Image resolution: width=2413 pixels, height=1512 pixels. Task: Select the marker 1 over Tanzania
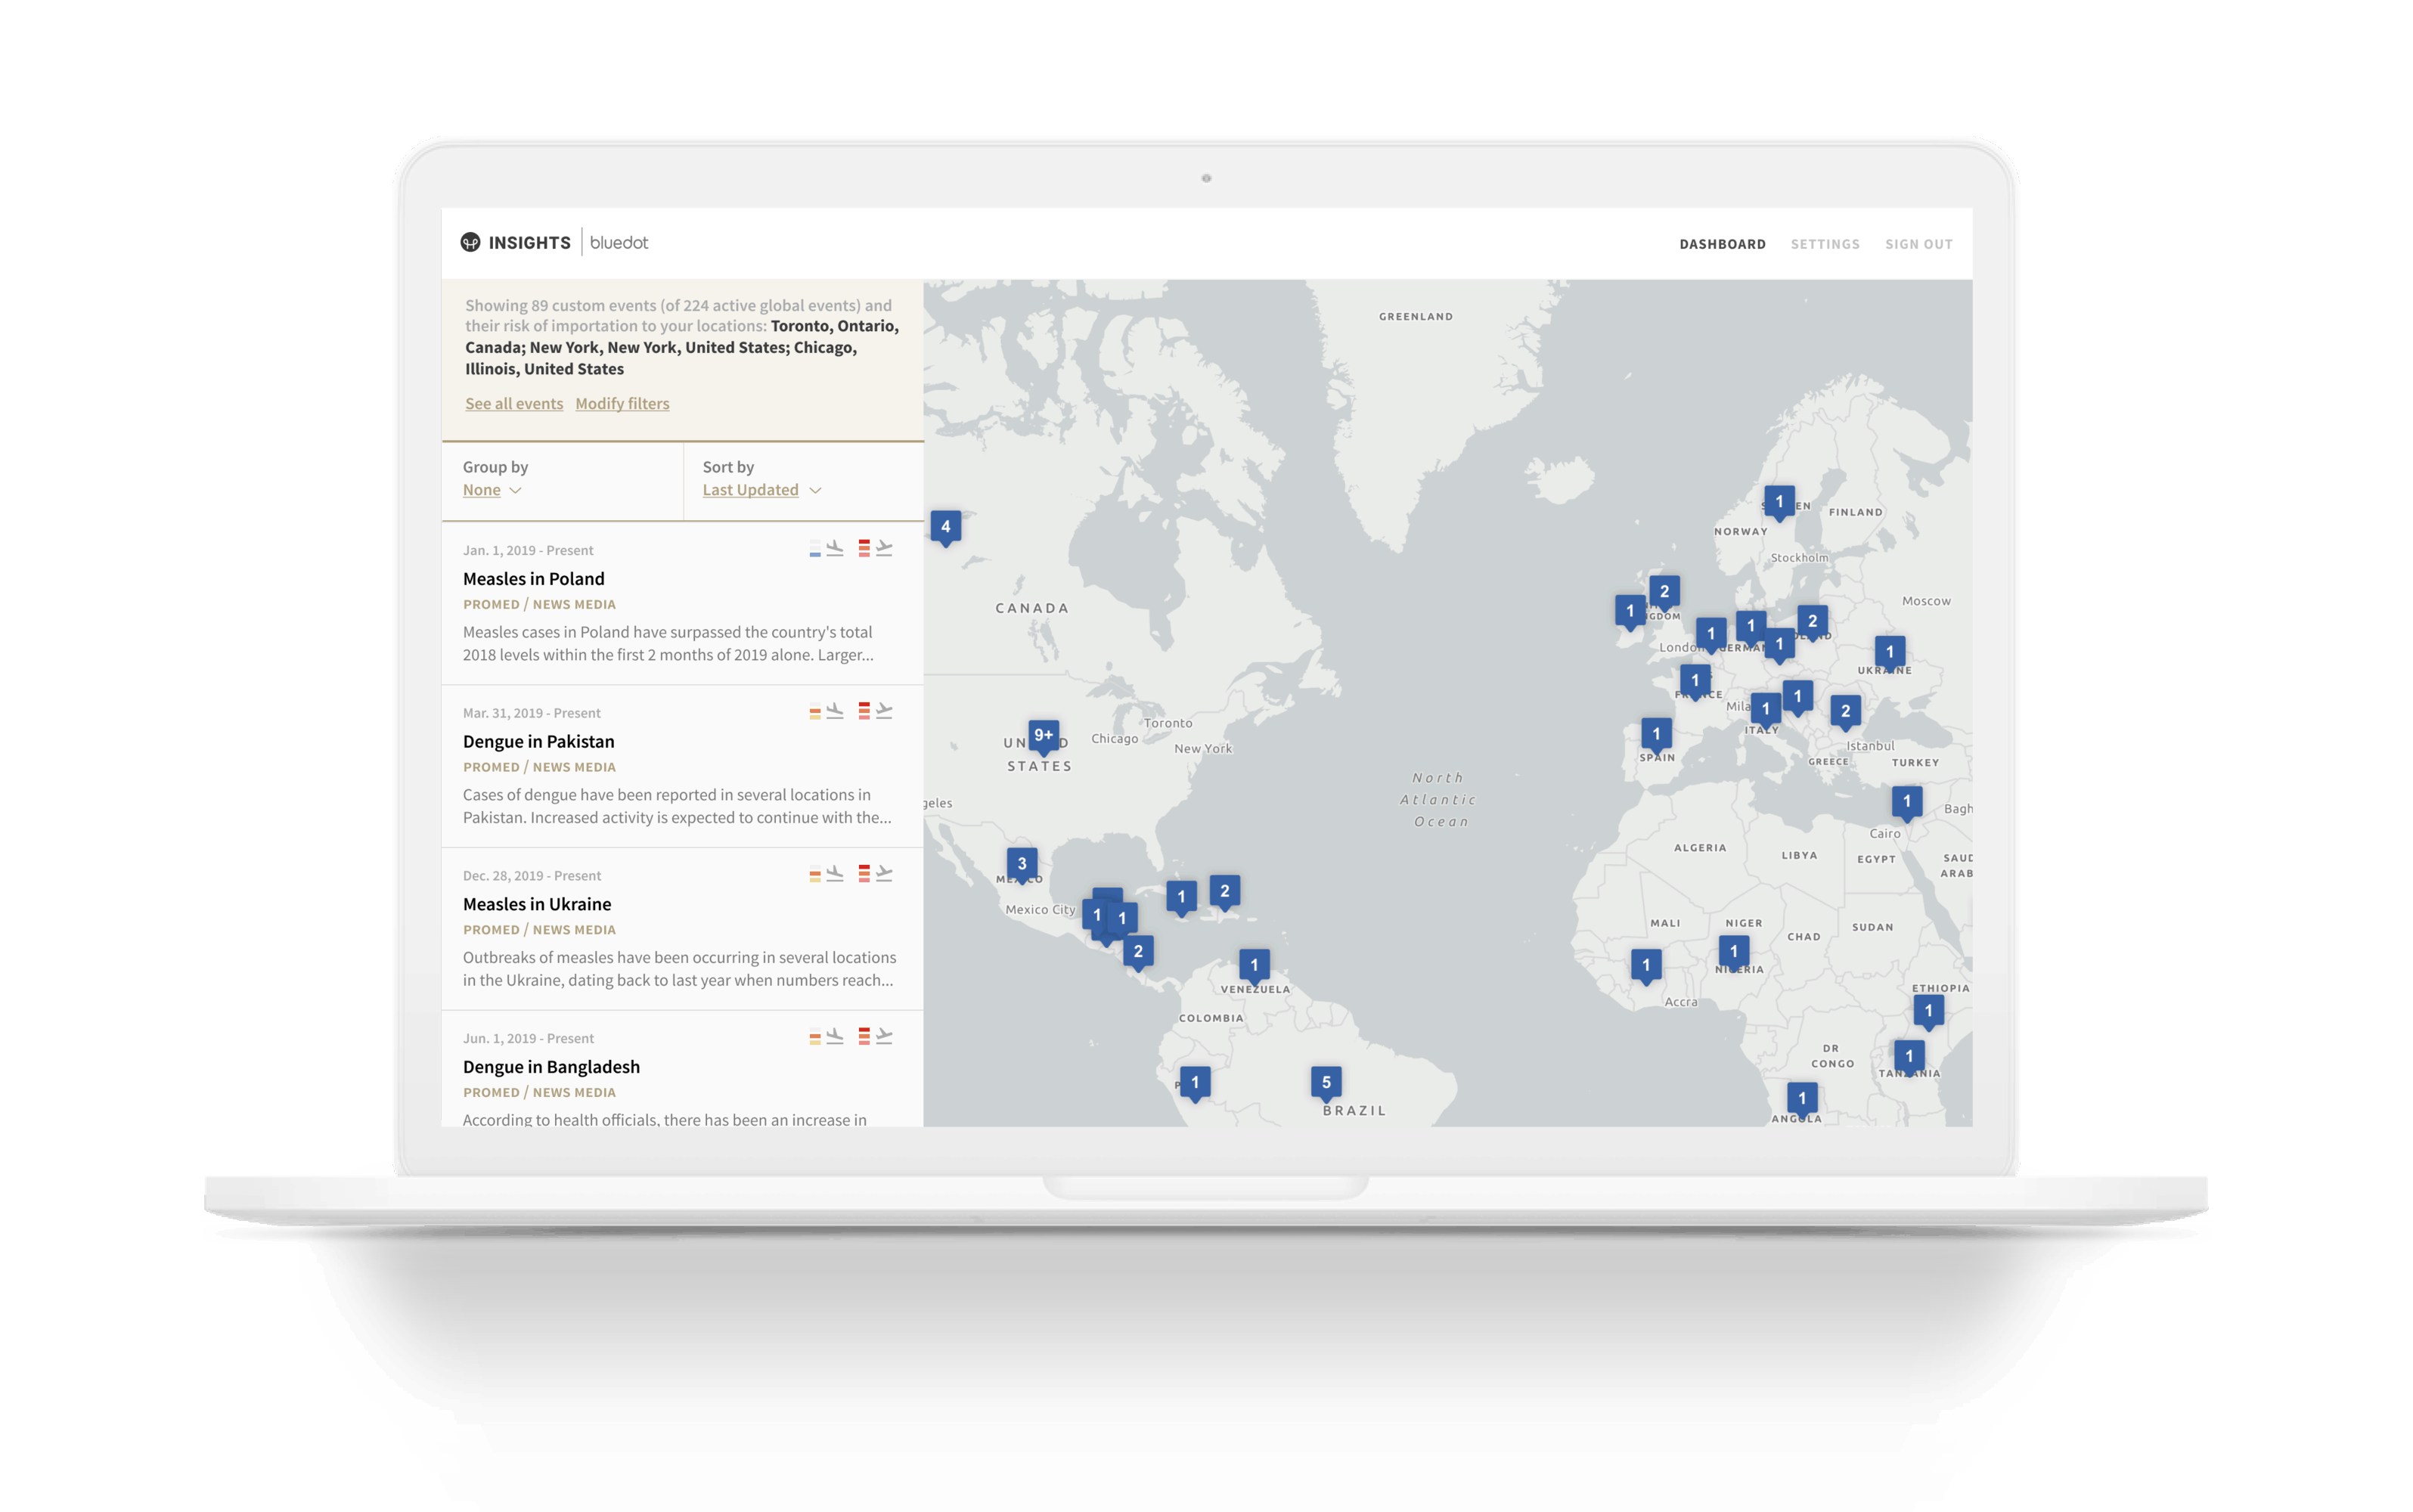coord(1909,1057)
